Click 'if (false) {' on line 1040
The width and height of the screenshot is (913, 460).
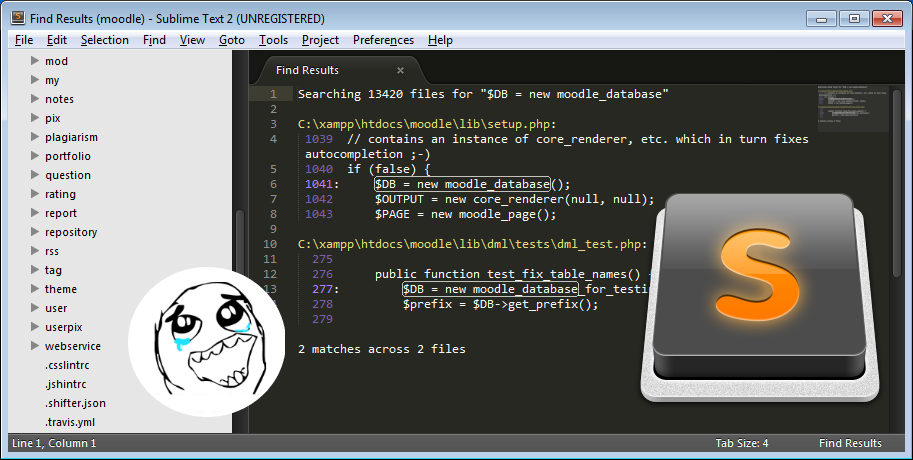[x=389, y=169]
